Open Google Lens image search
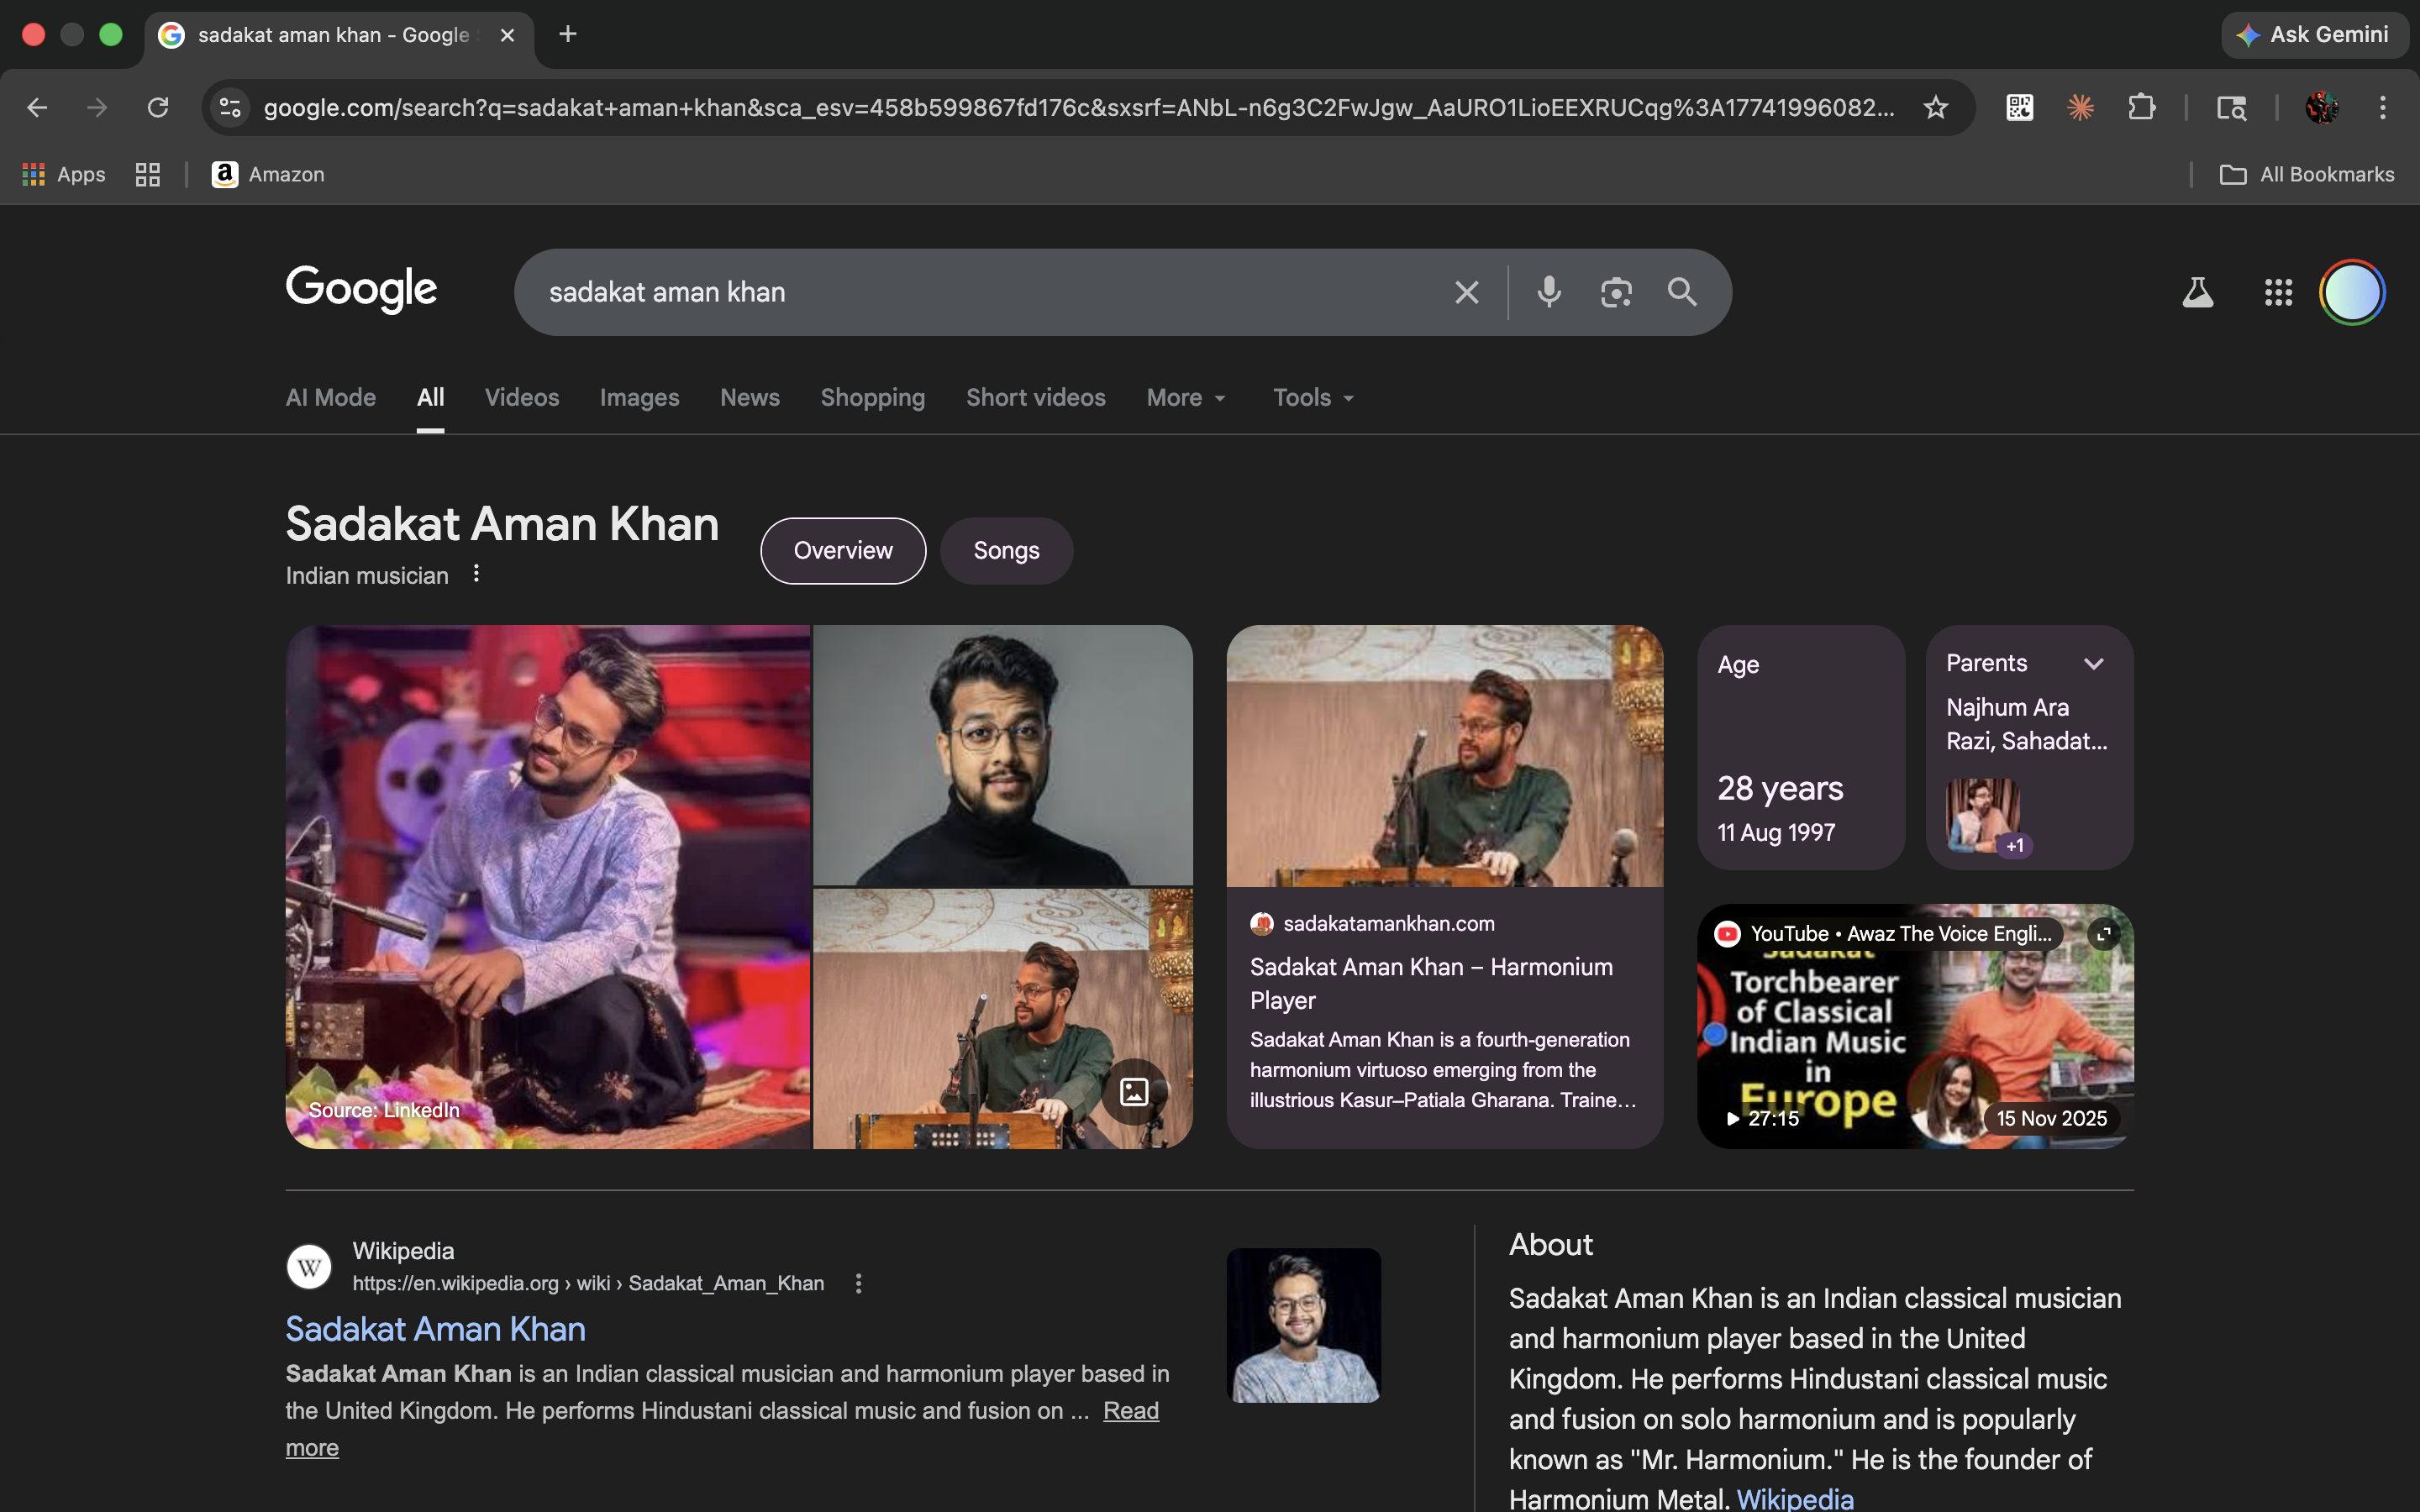 (x=1616, y=292)
